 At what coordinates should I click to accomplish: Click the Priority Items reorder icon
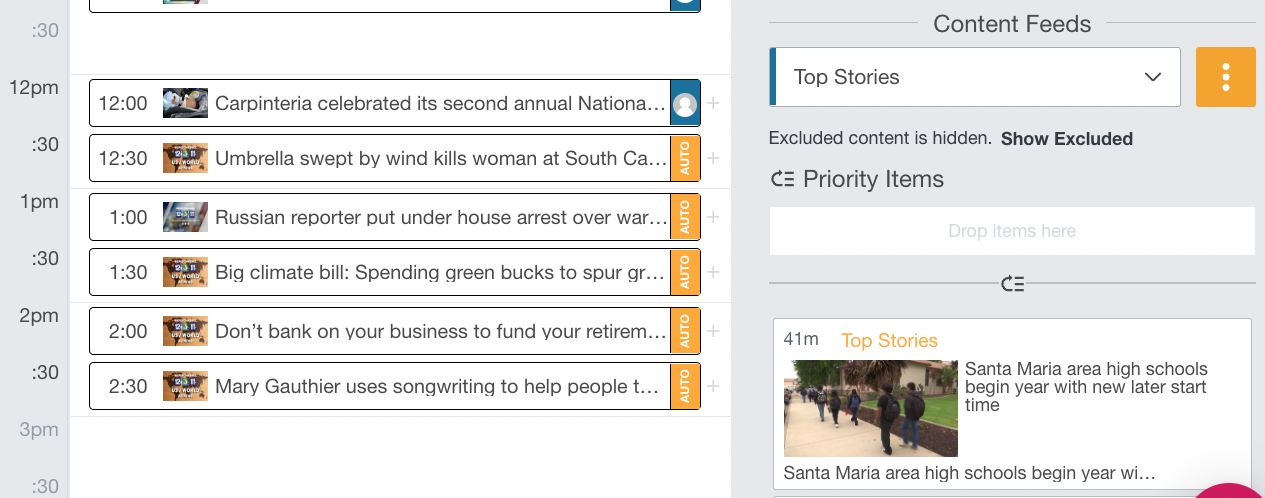(x=782, y=180)
